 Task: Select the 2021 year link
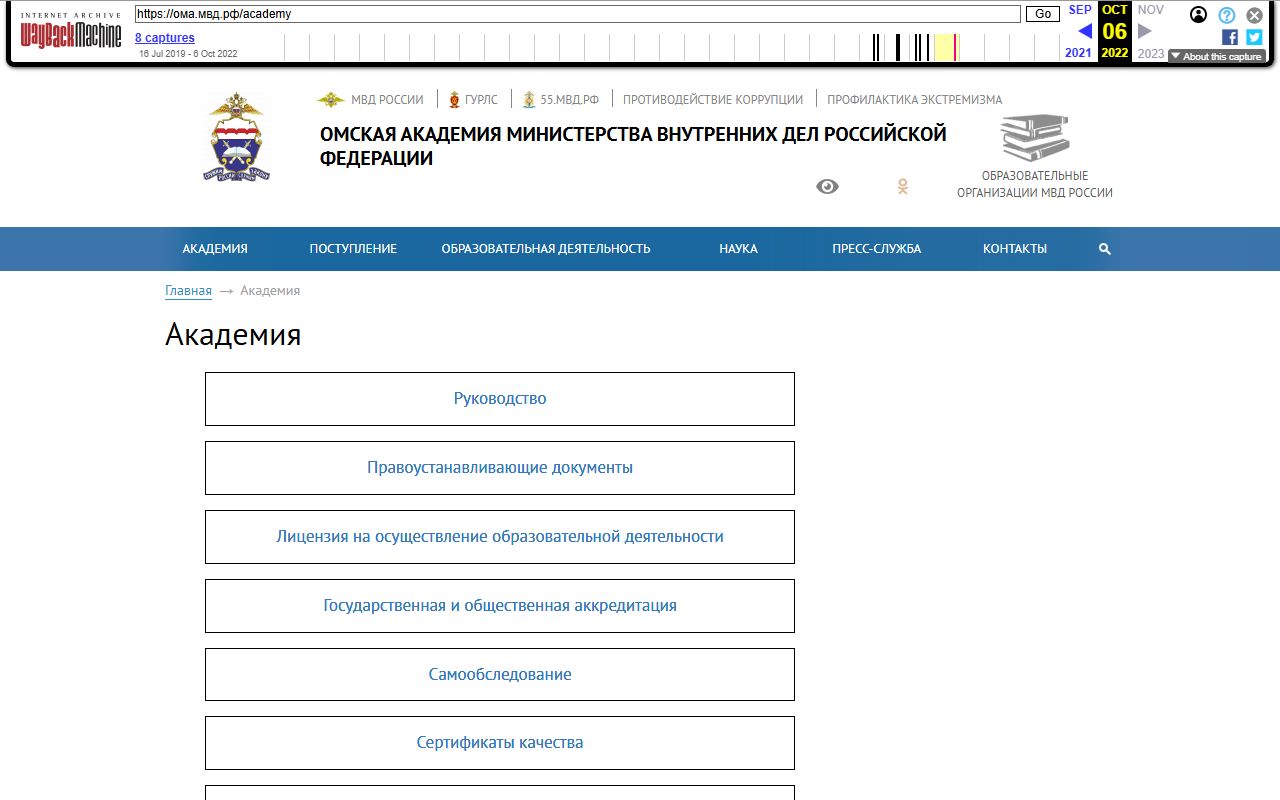point(1078,53)
